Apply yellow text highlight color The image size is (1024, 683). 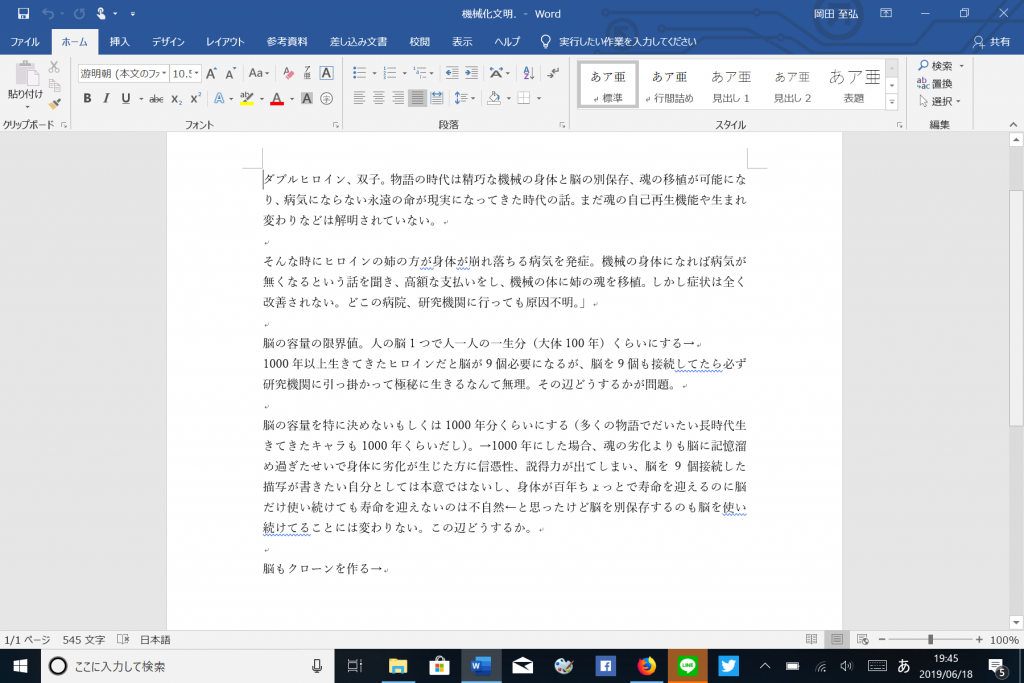pyautogui.click(x=246, y=99)
